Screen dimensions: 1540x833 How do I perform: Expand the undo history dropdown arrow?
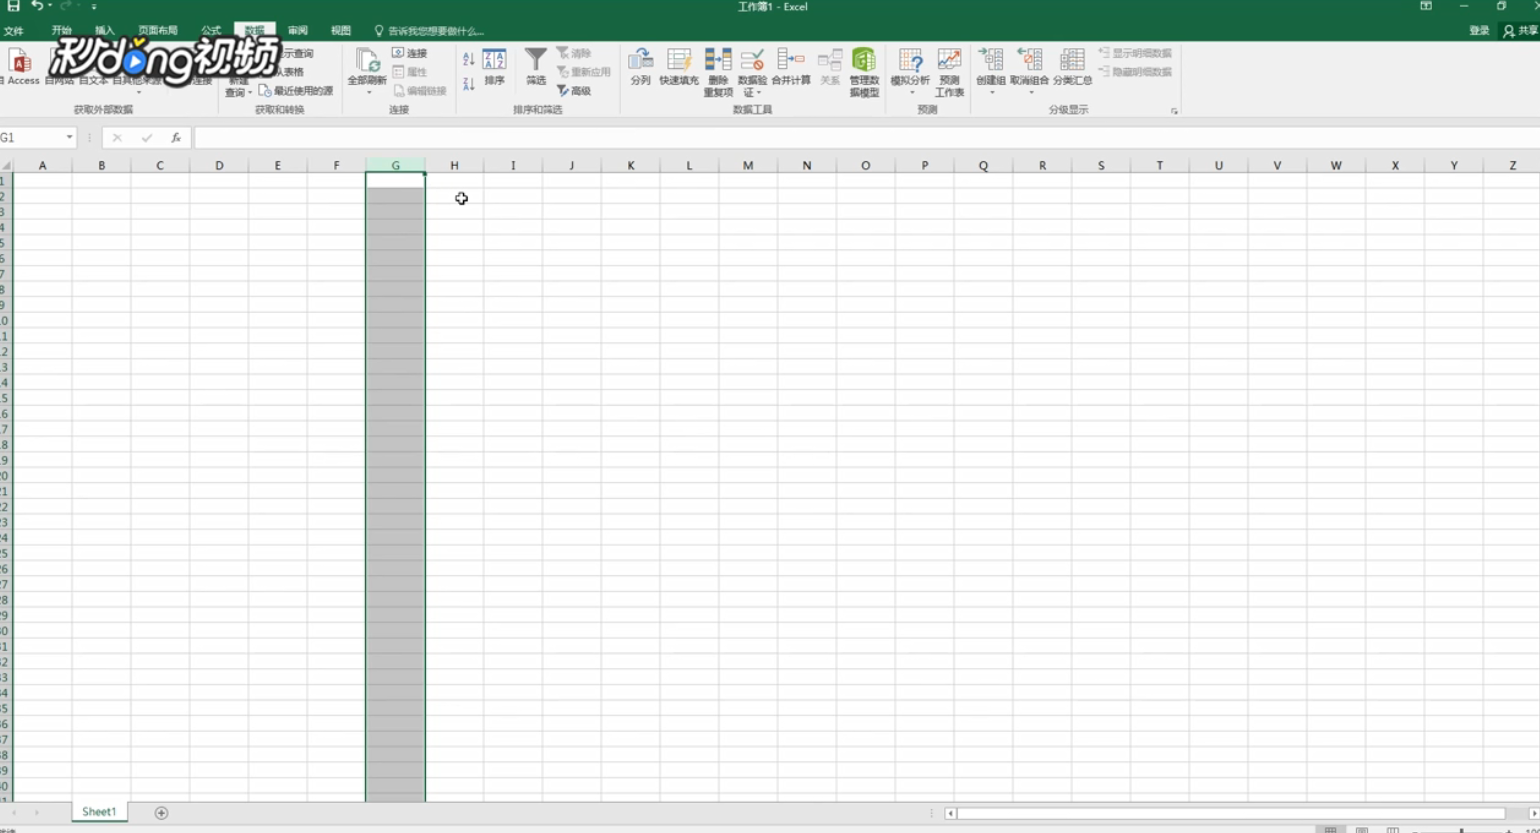pyautogui.click(x=50, y=6)
